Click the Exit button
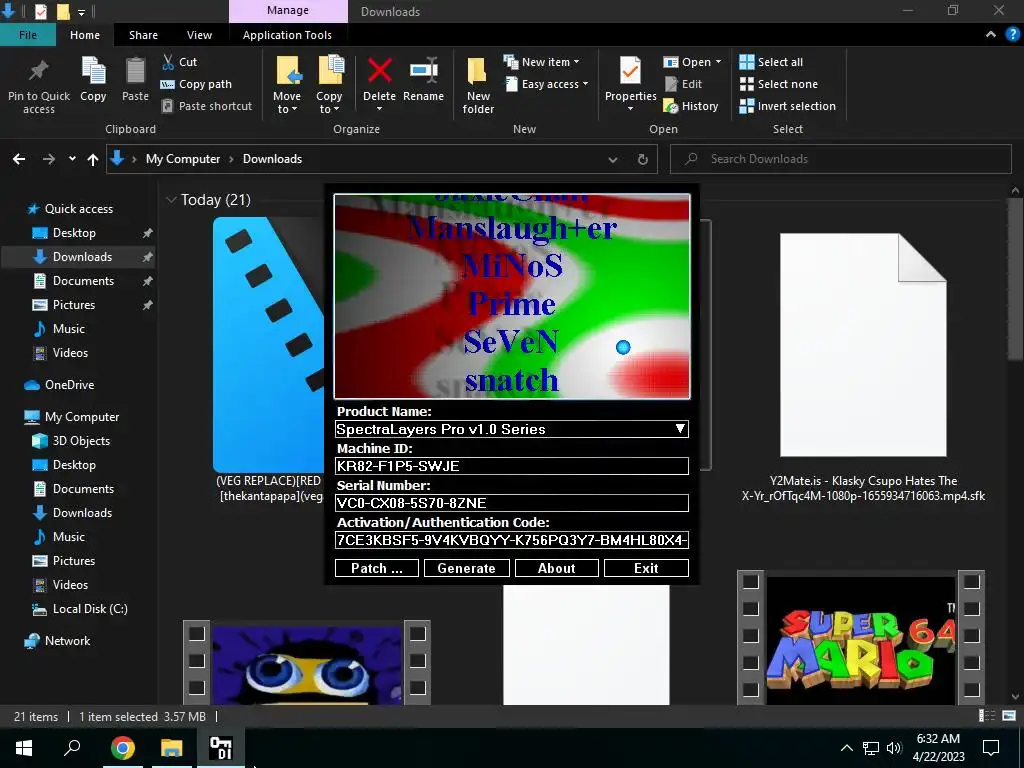 (x=646, y=568)
